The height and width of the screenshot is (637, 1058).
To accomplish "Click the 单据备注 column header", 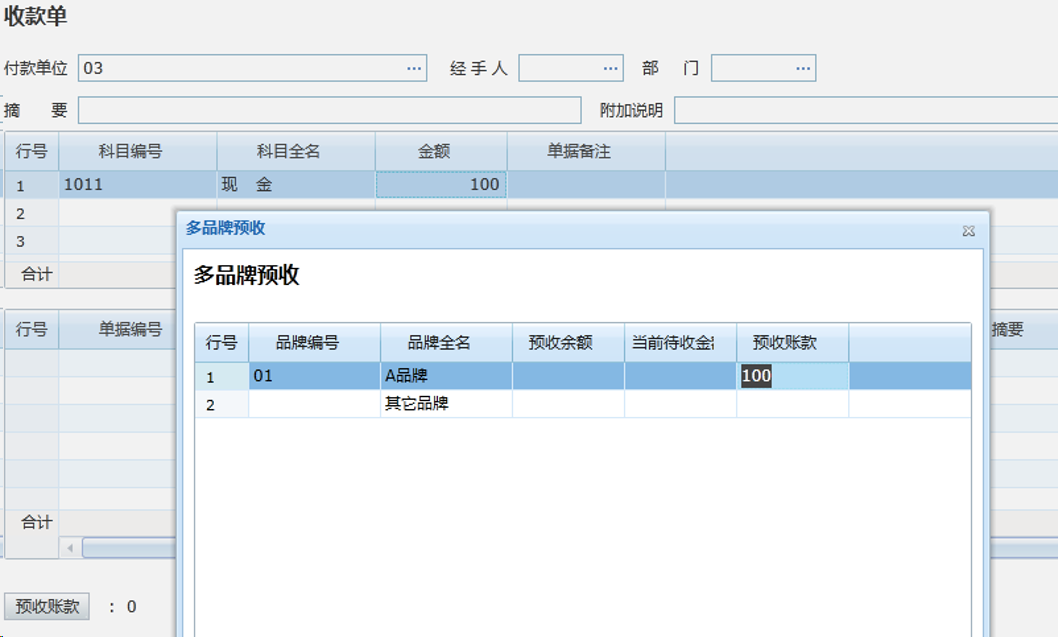I will coord(578,152).
